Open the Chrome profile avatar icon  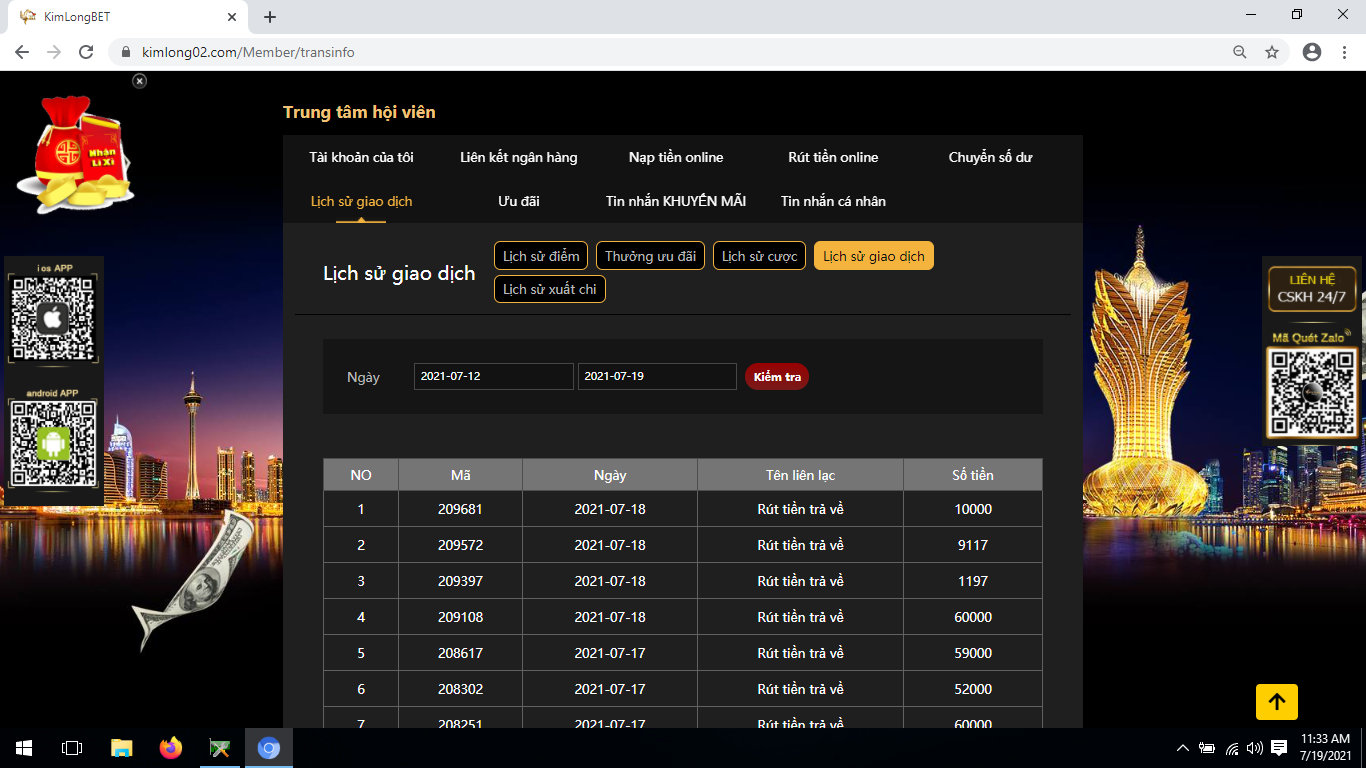point(1312,52)
